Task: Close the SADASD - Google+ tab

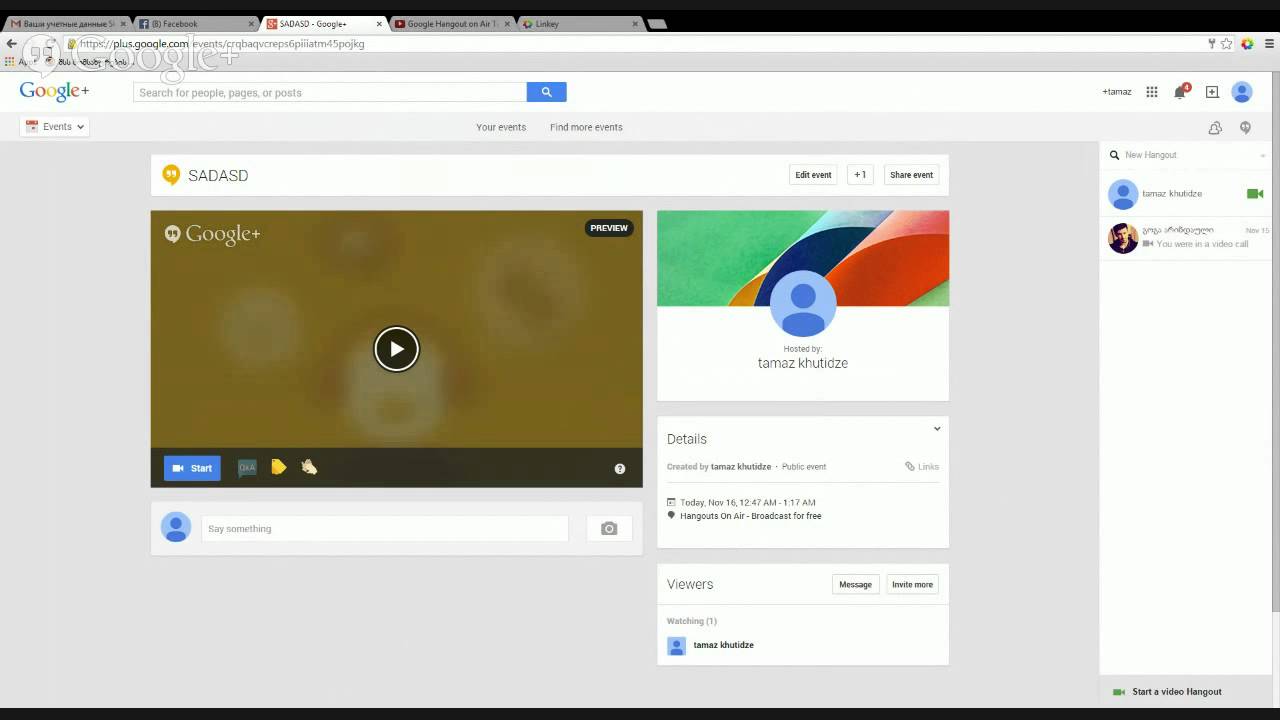Action: click(379, 24)
